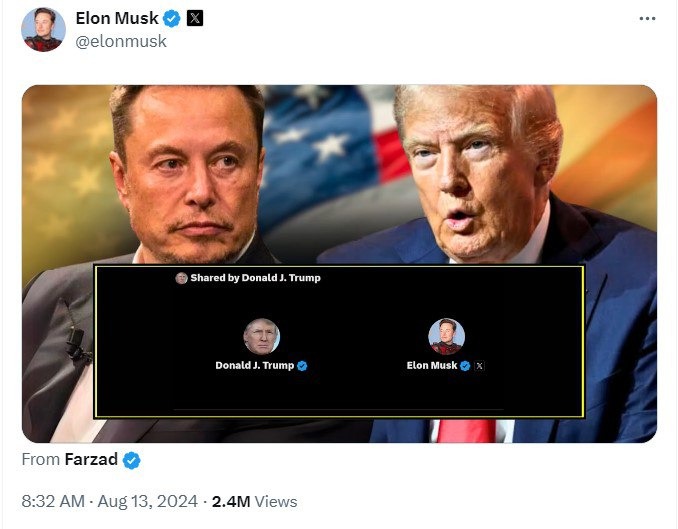Click the small avatar beside 'Shared by' text
Screen dimensions: 678x529
pos(181,278)
